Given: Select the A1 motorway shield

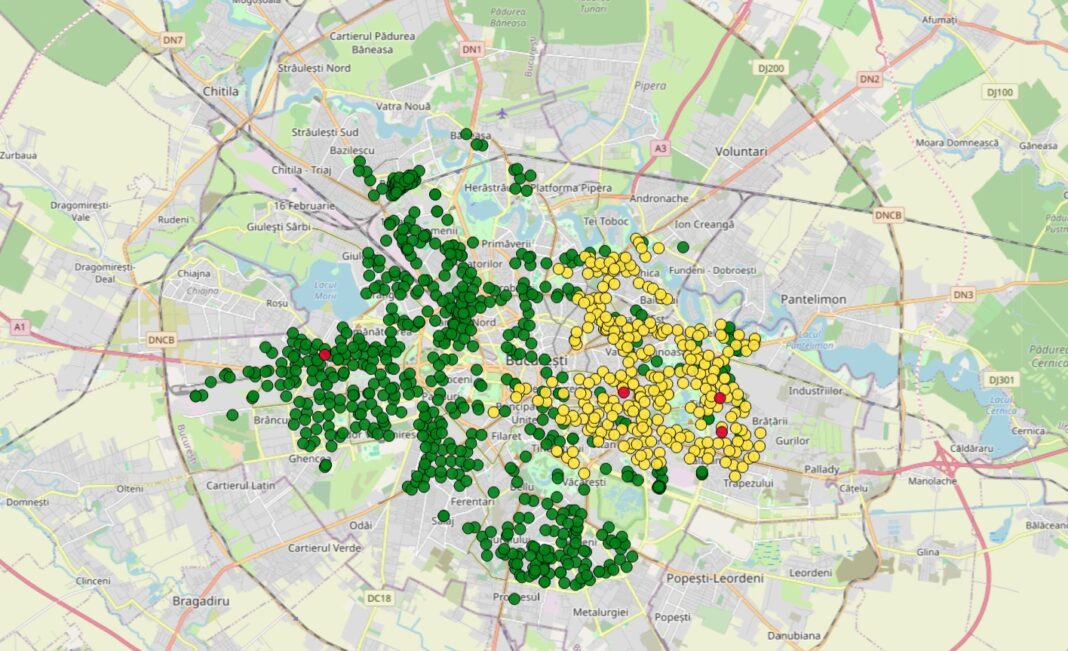Looking at the screenshot, I should pos(19,326).
